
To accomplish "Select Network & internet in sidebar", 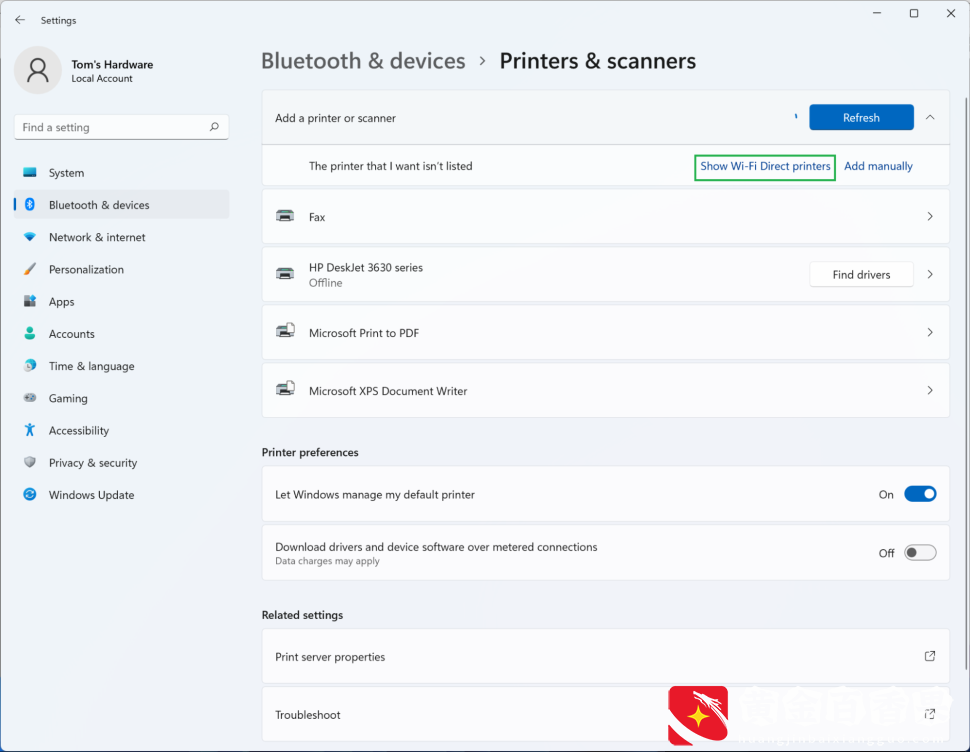I will 121,237.
